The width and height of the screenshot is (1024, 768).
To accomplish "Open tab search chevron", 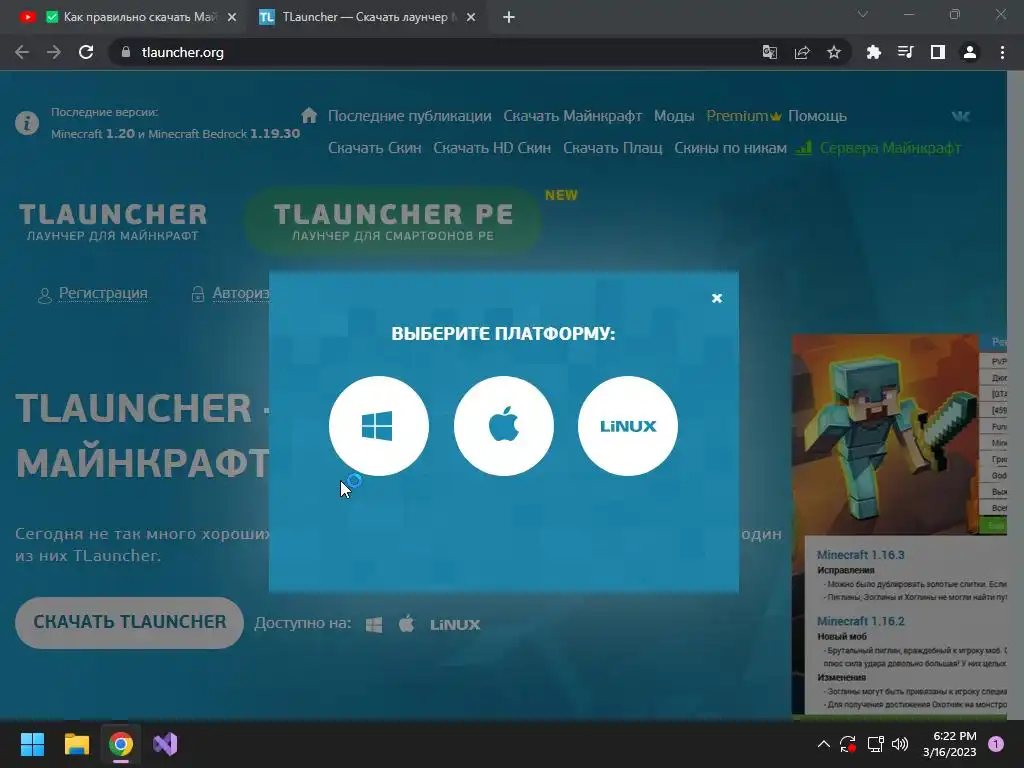I will [x=863, y=14].
